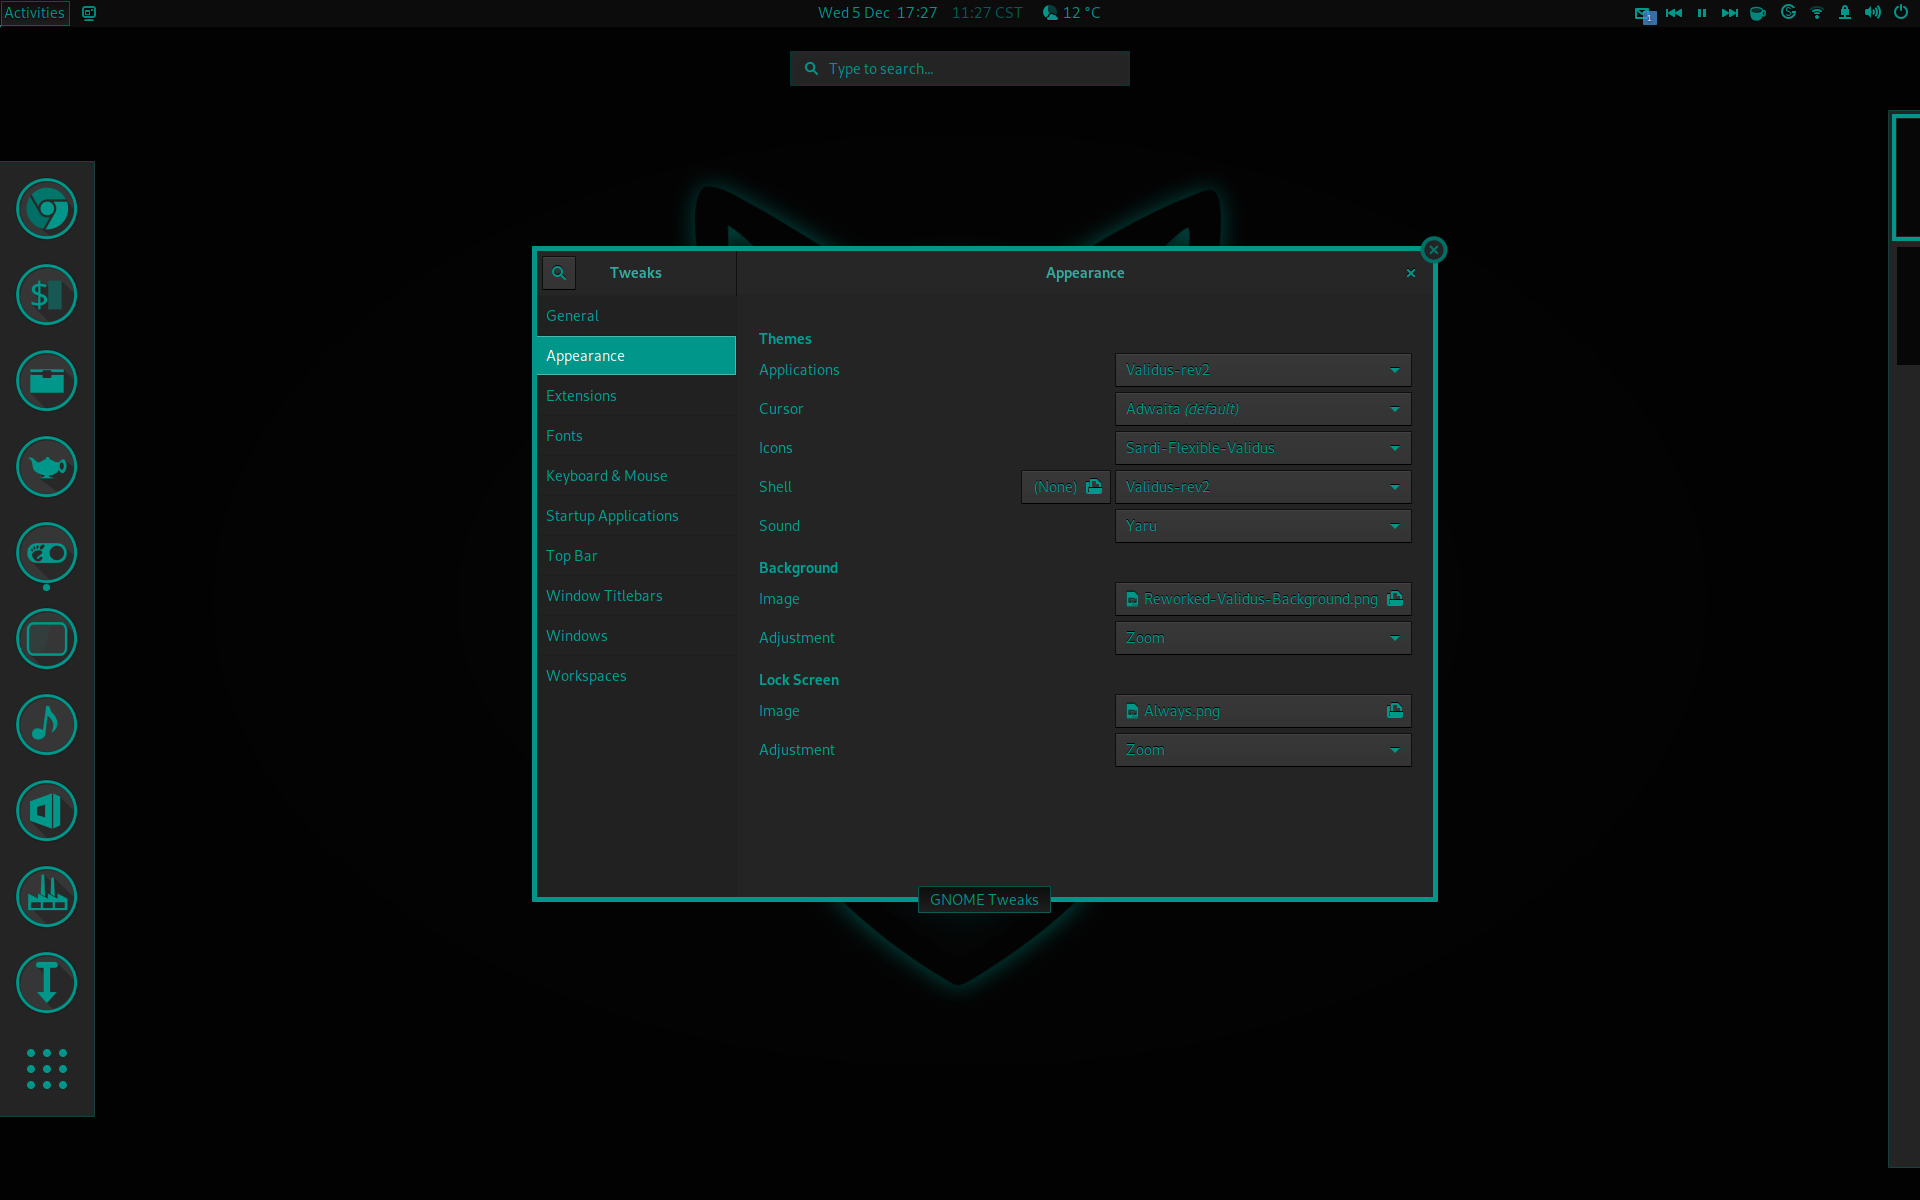Browse for a Shell theme file icon
Viewport: 1920px width, 1200px height.
point(1094,487)
